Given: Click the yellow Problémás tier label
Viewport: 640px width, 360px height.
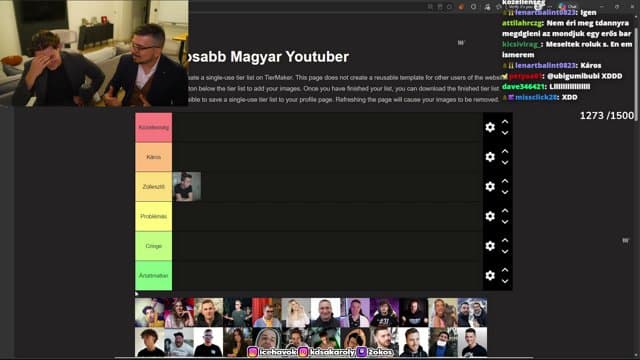Looking at the screenshot, I should (153, 216).
